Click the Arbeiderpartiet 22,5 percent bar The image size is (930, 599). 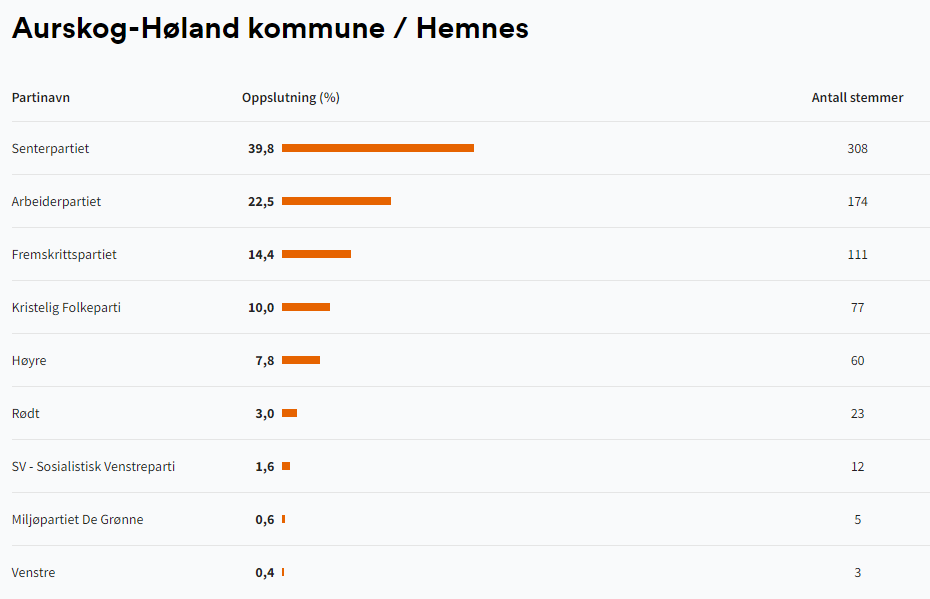pyautogui.click(x=336, y=201)
